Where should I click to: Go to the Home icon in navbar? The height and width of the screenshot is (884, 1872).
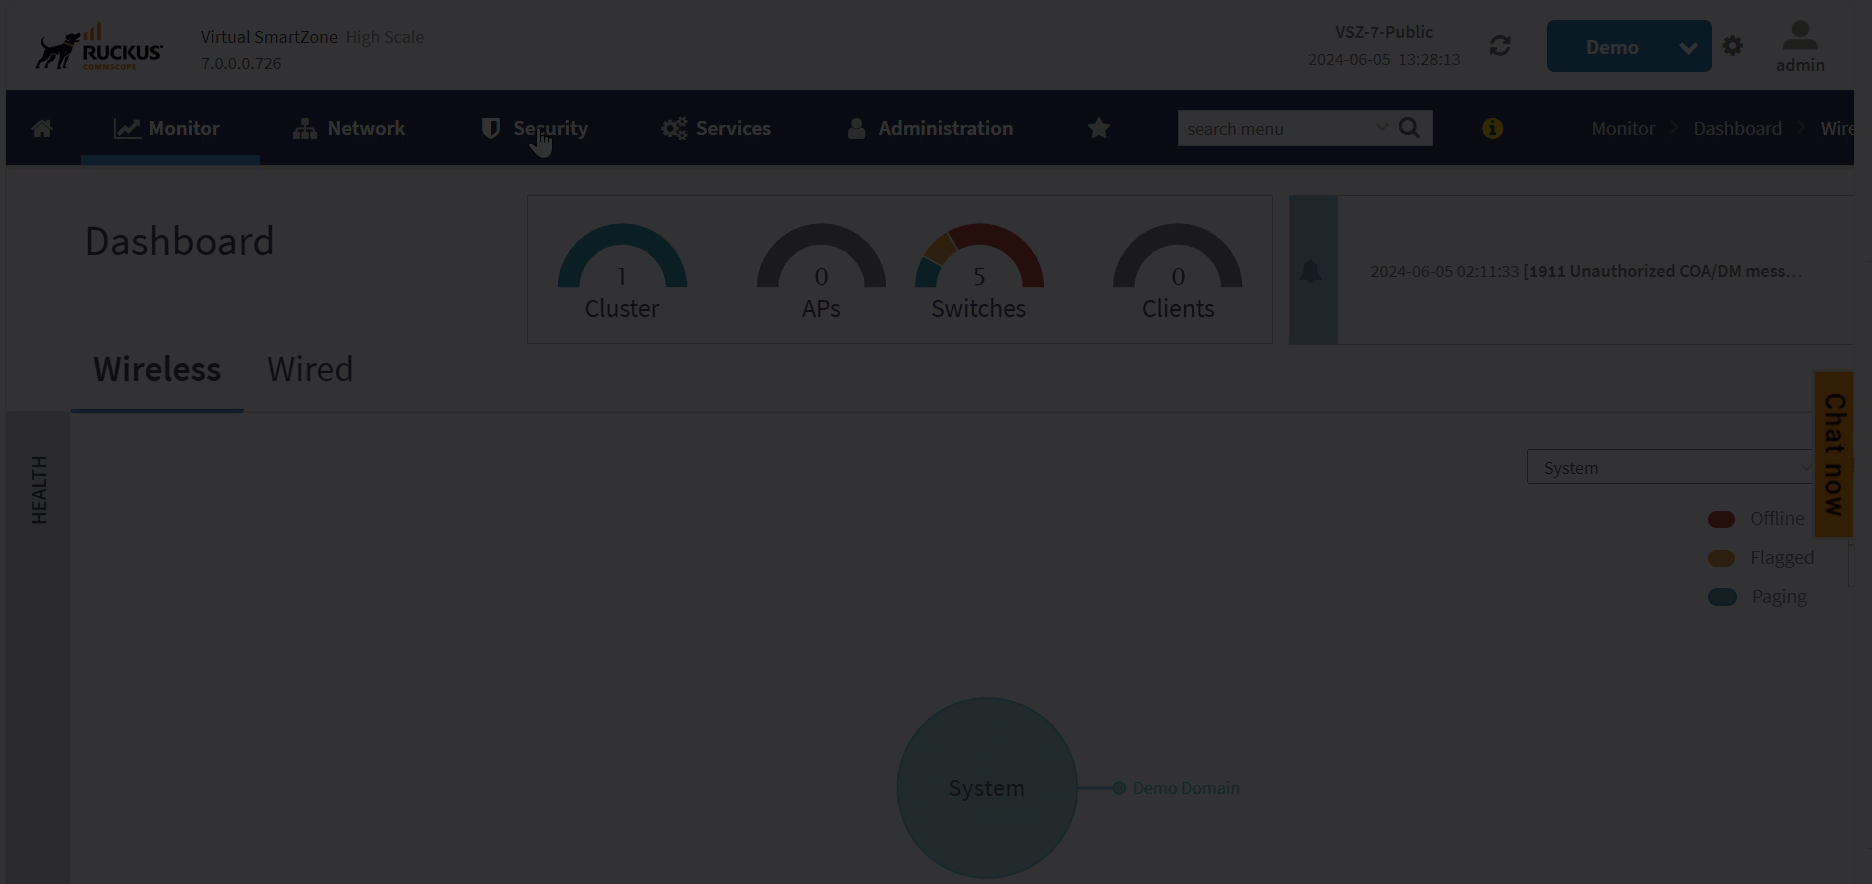point(42,128)
